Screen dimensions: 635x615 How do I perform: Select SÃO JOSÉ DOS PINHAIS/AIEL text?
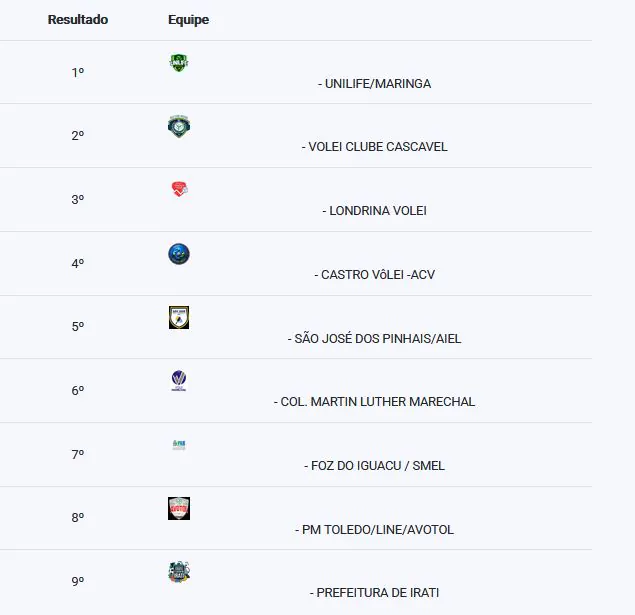click(x=378, y=339)
